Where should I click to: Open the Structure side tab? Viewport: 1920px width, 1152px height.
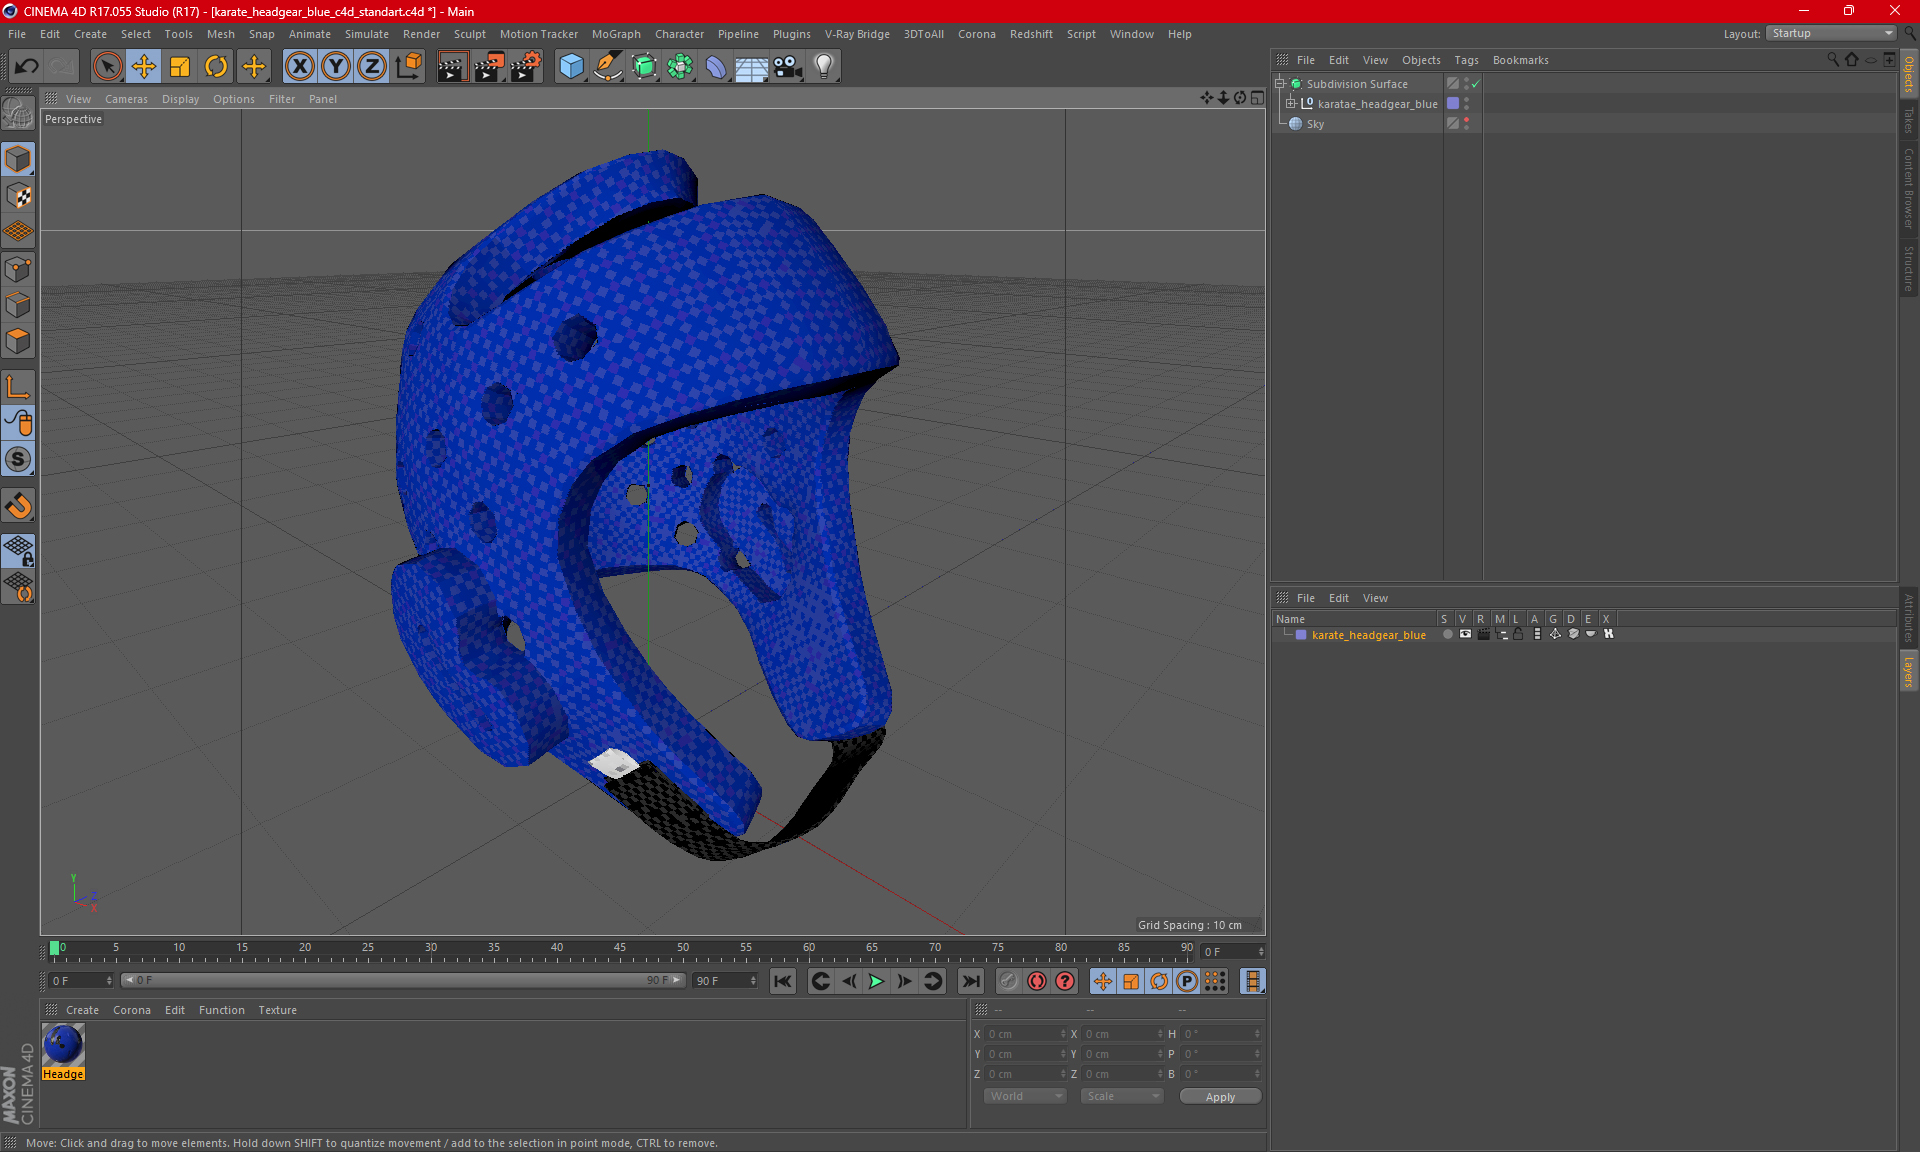coord(1909,268)
